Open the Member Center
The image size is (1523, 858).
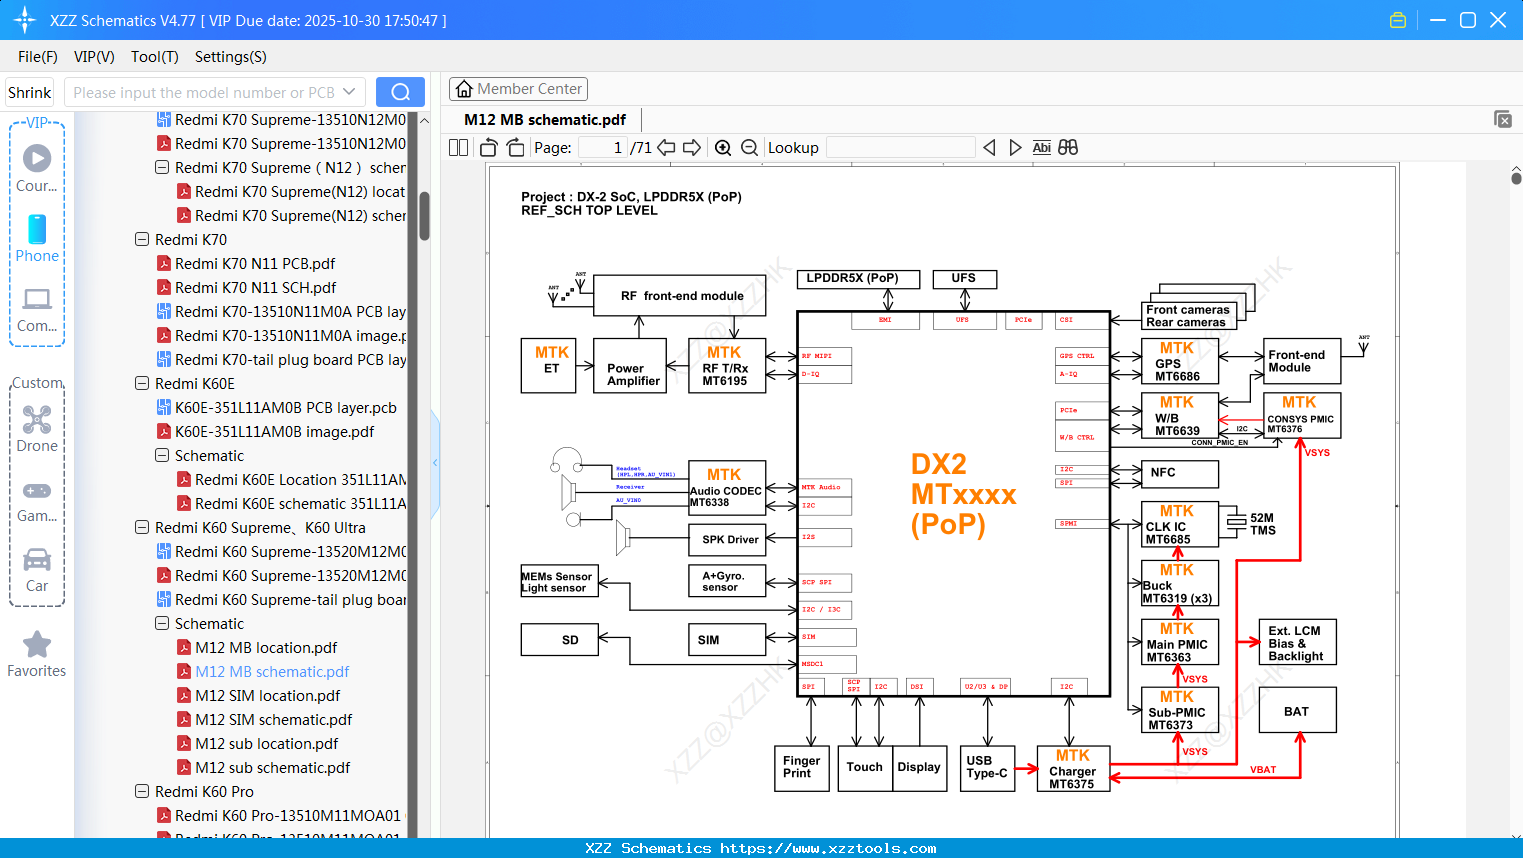pyautogui.click(x=518, y=89)
